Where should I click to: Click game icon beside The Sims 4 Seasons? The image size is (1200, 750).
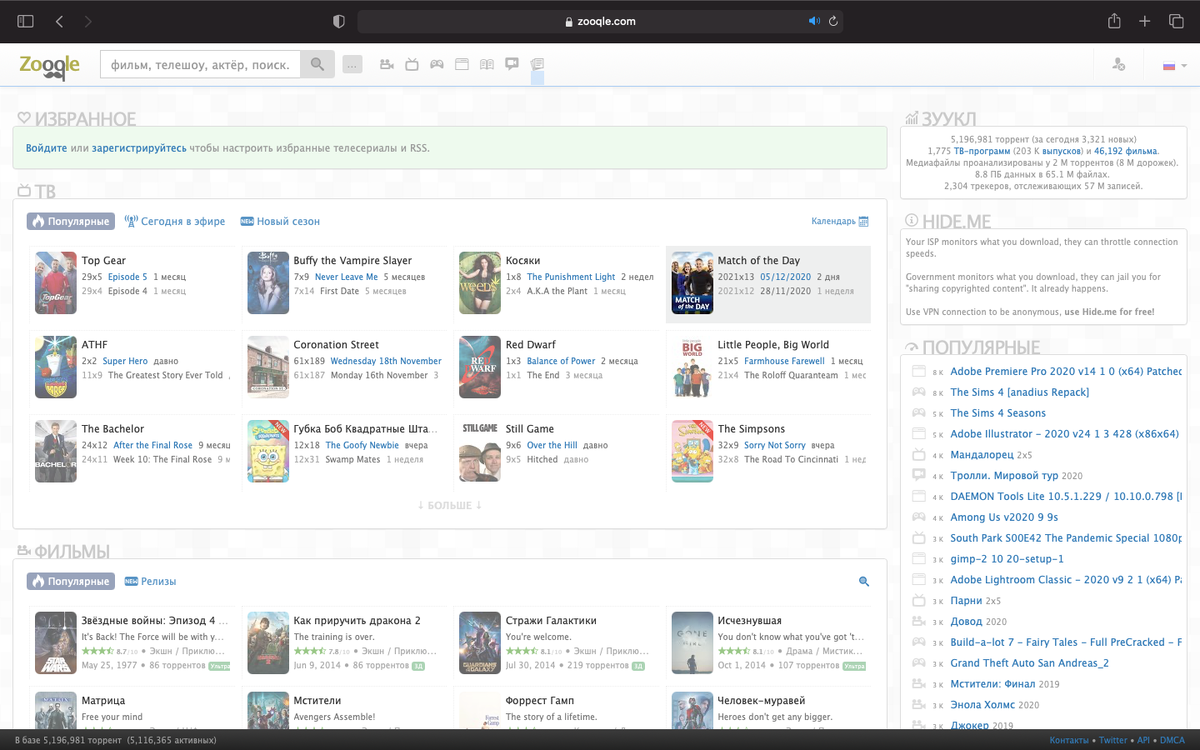919,413
